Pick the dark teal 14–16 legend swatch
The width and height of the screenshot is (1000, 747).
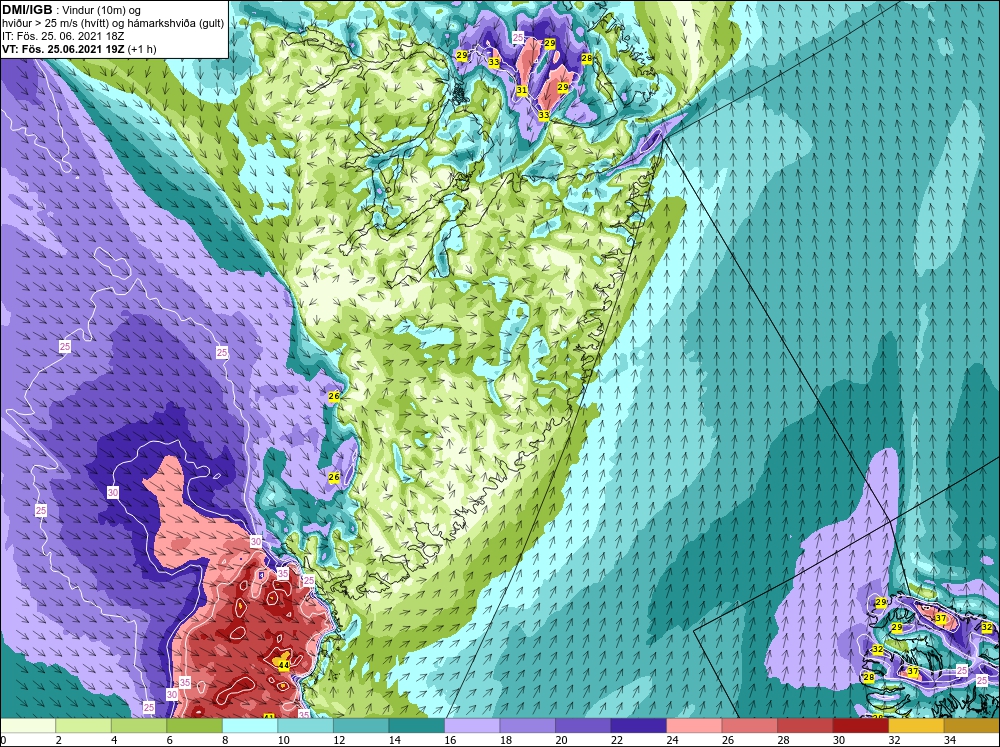tap(416, 725)
